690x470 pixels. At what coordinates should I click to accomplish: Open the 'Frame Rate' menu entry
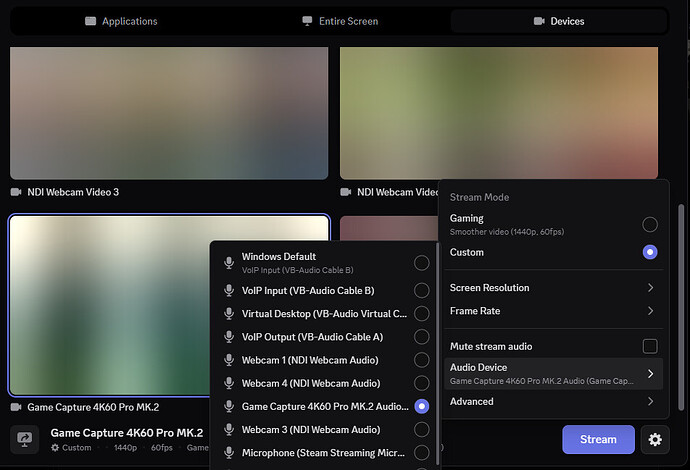coord(554,311)
